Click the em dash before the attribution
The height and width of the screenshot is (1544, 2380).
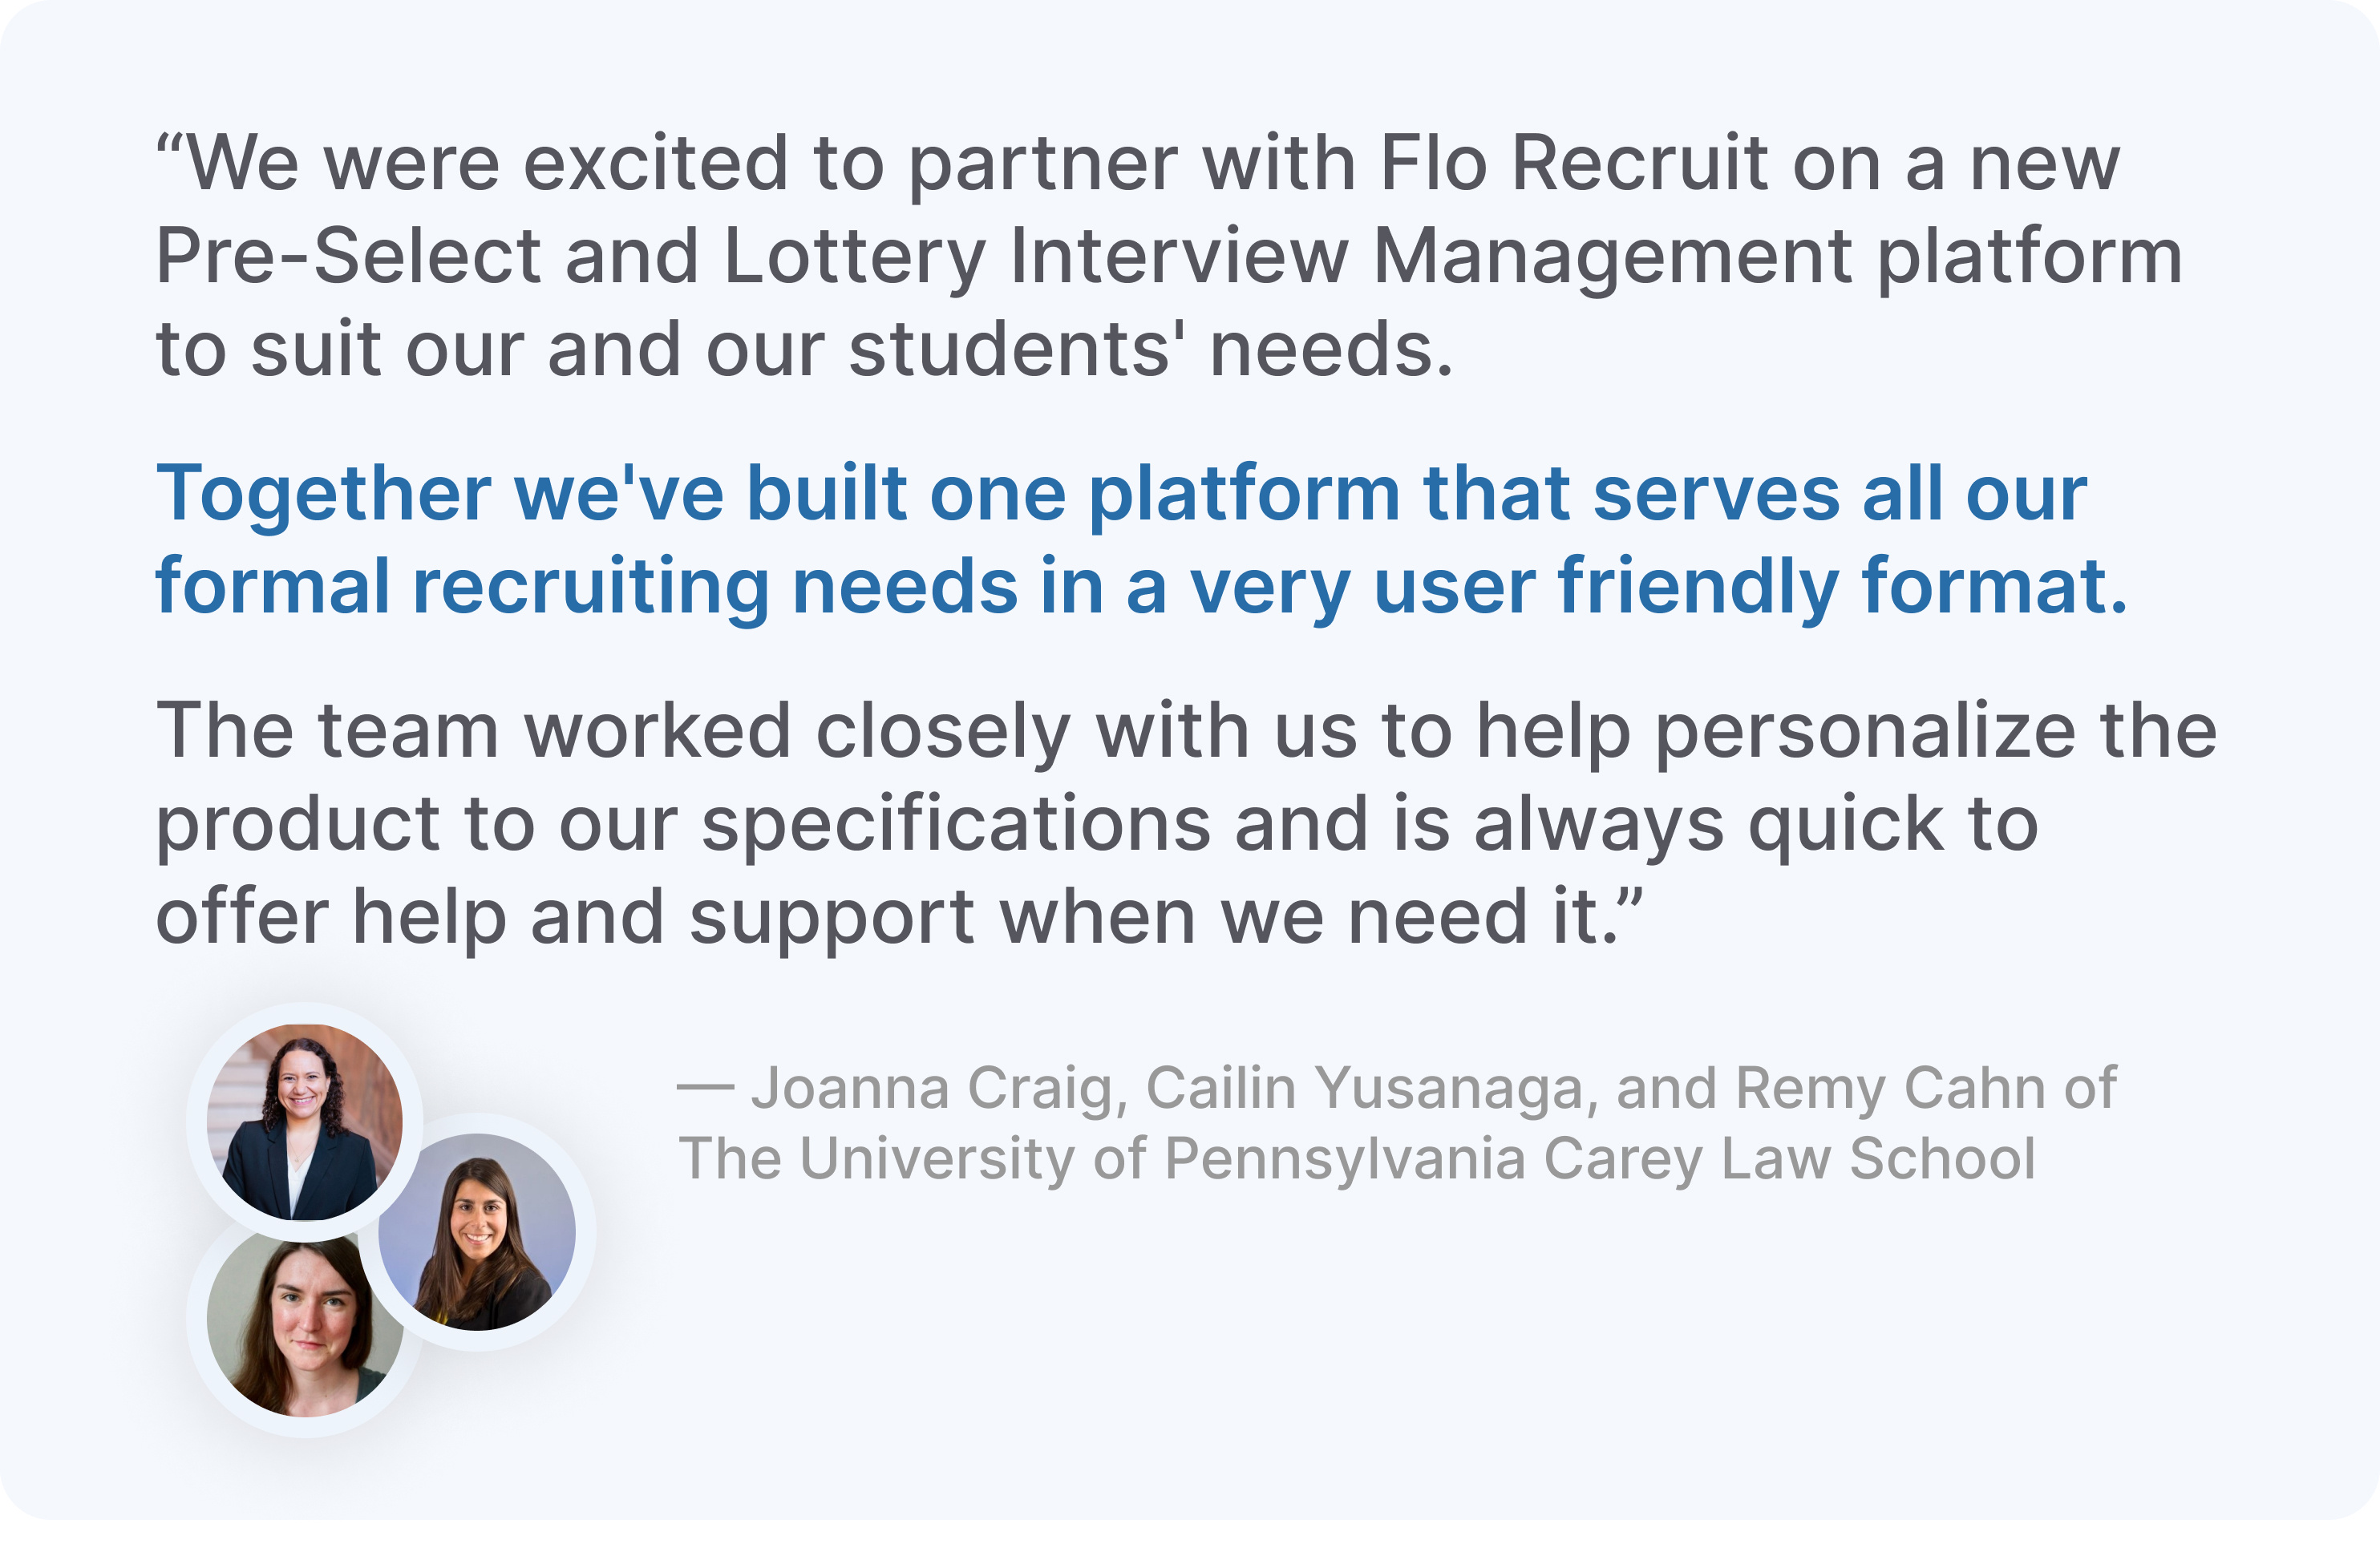click(x=705, y=1088)
